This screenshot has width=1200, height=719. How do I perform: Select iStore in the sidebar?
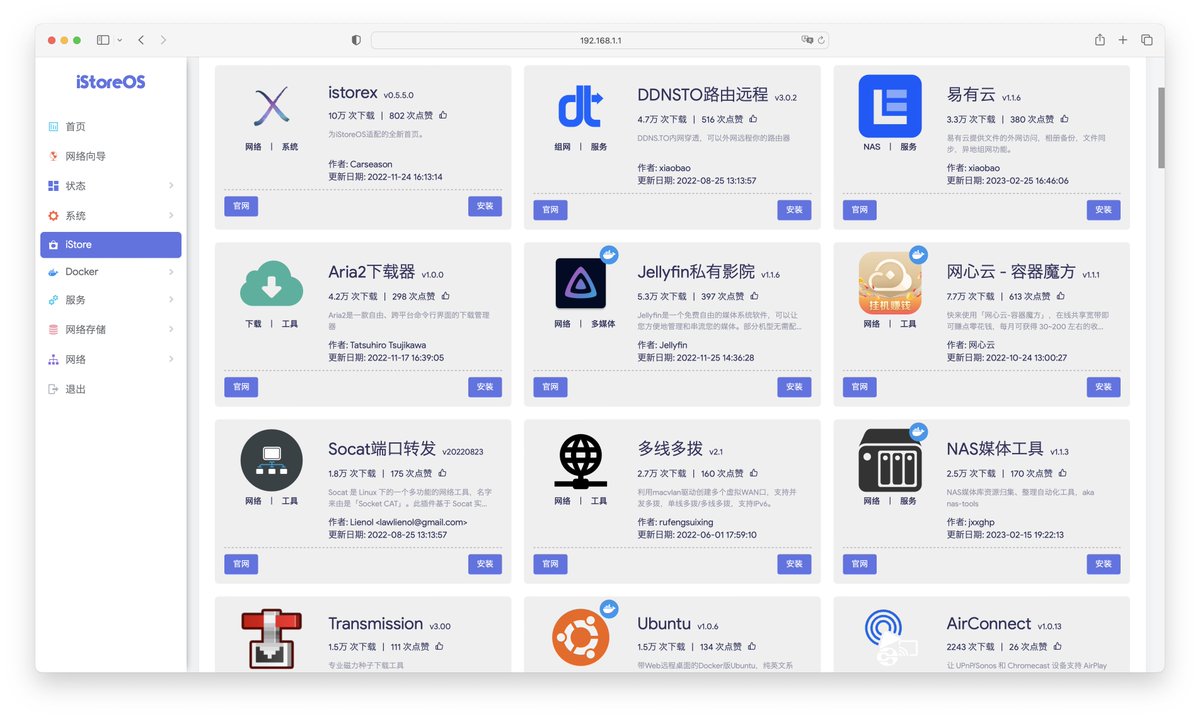(x=110, y=245)
